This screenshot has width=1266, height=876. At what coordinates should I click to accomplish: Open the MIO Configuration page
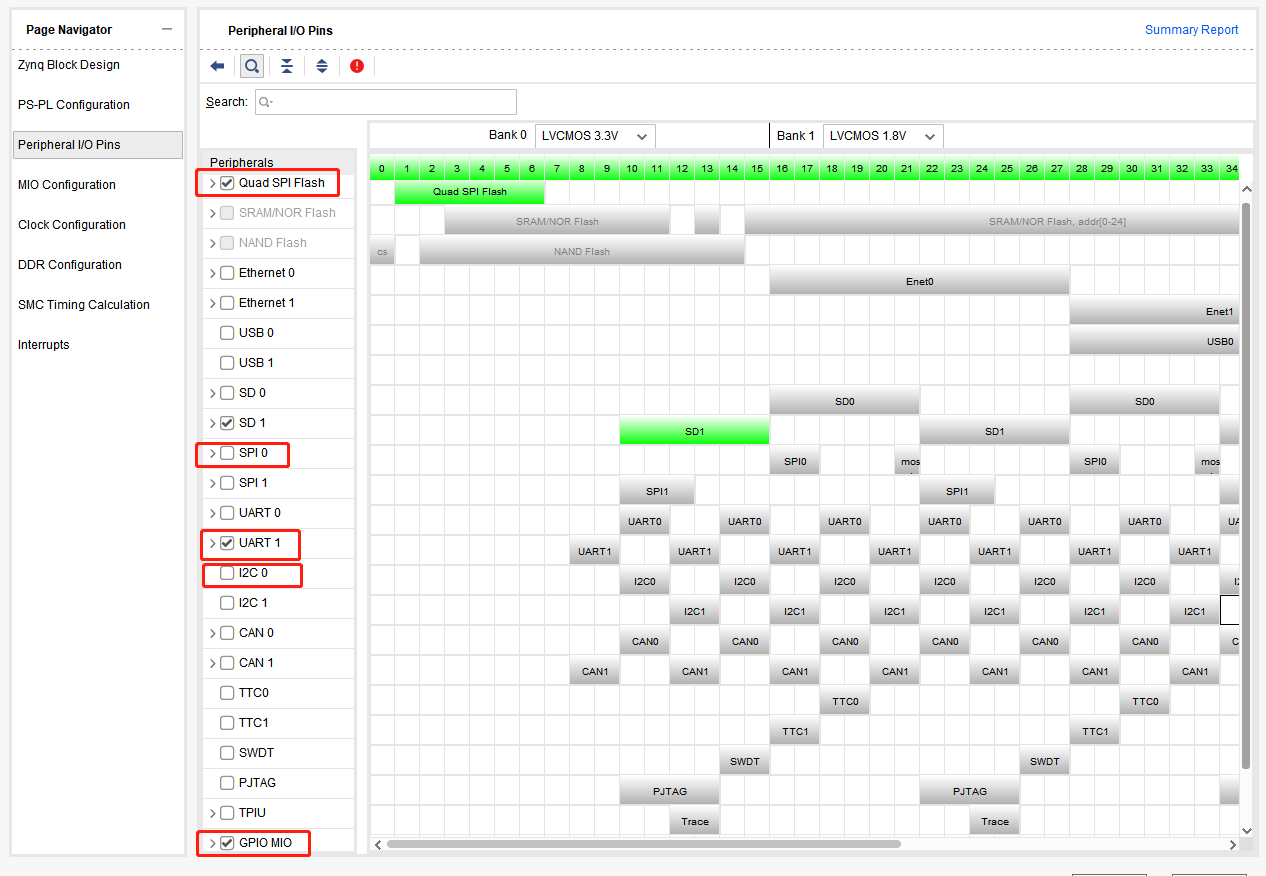click(67, 185)
